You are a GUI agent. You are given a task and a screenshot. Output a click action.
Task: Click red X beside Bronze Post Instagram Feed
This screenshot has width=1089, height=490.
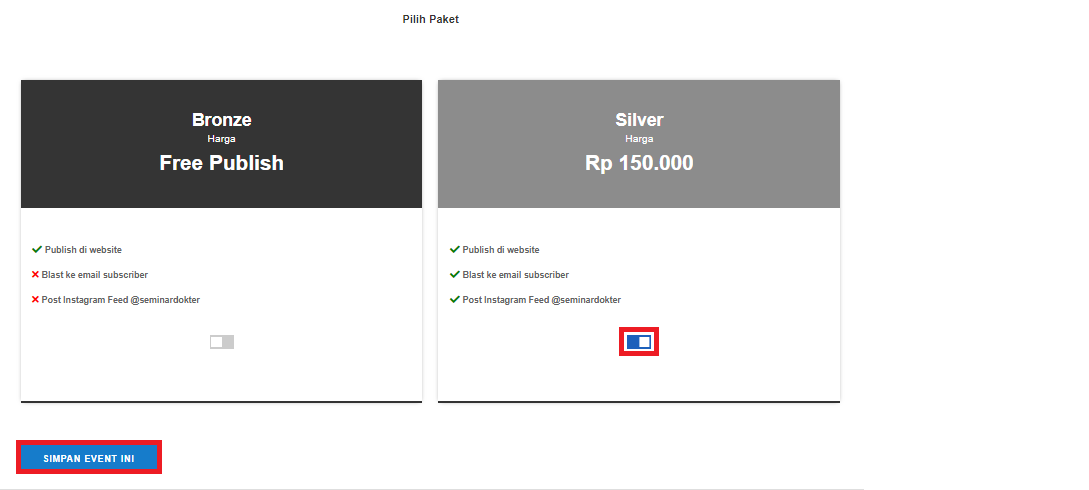35,299
